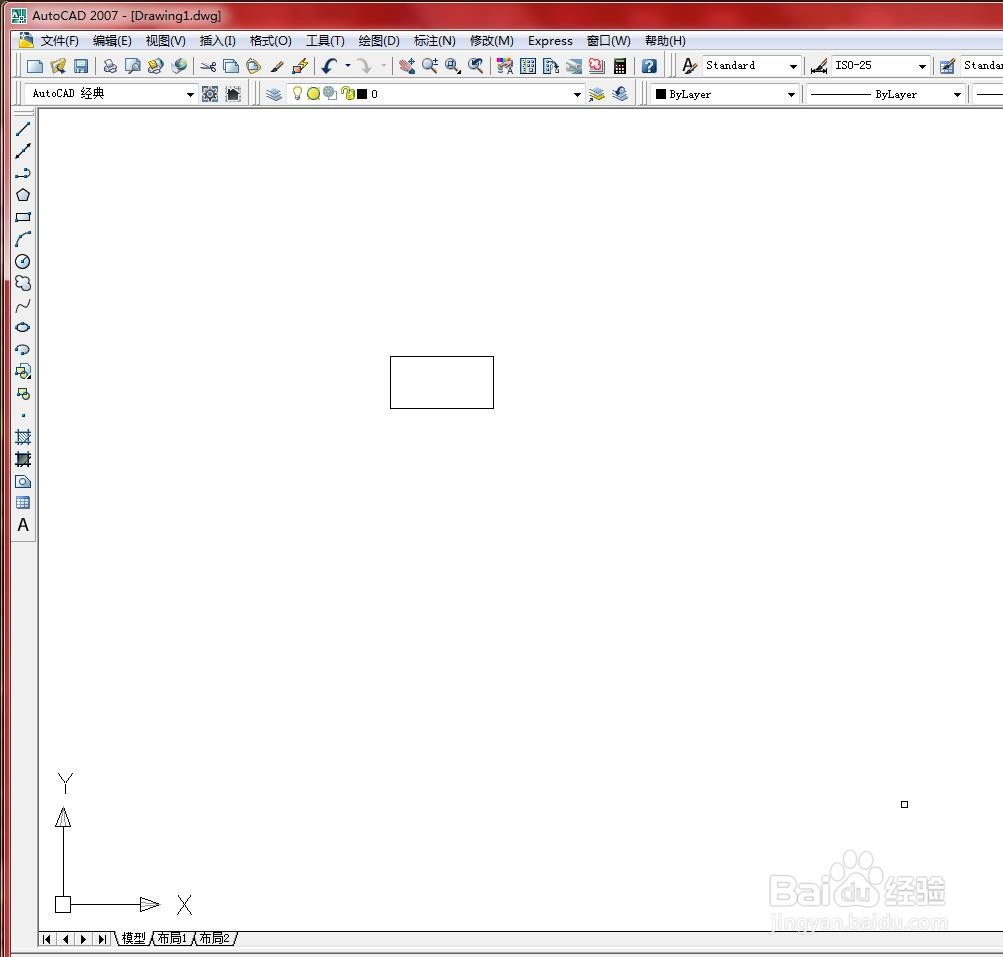
Task: Open the QuickCalc calculator
Action: point(620,66)
